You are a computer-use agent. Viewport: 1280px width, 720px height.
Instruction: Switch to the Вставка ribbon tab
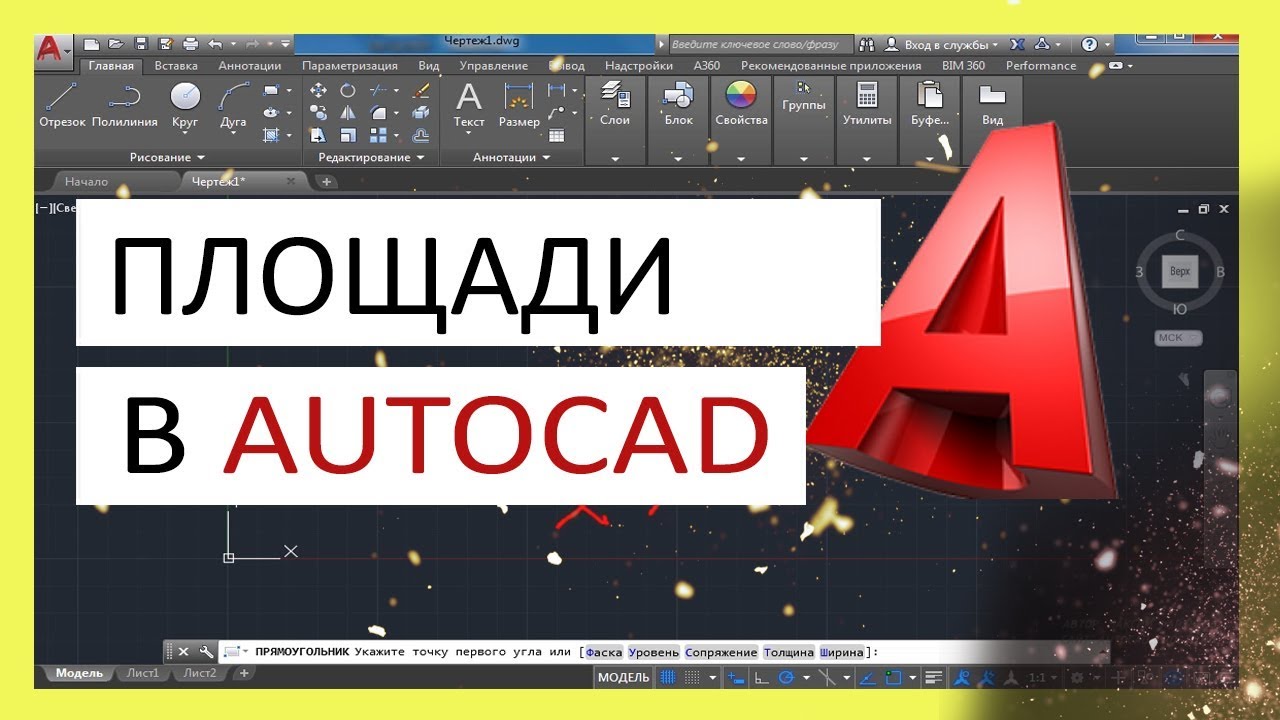176,66
